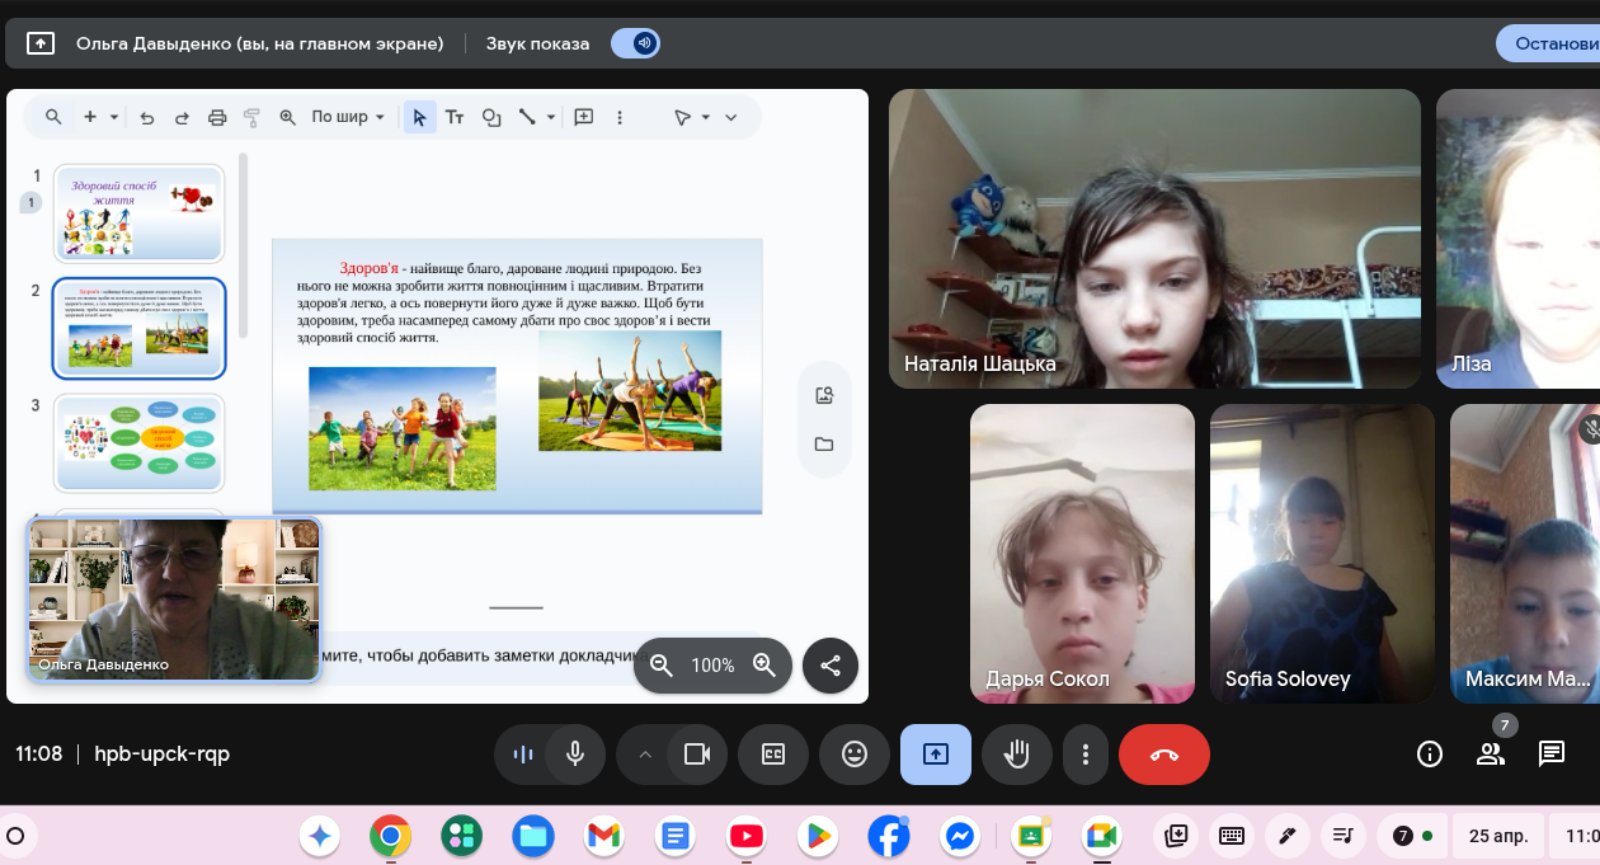Screen dimensions: 1600x865
Task: Open YouTube from the shelf
Action: [746, 835]
